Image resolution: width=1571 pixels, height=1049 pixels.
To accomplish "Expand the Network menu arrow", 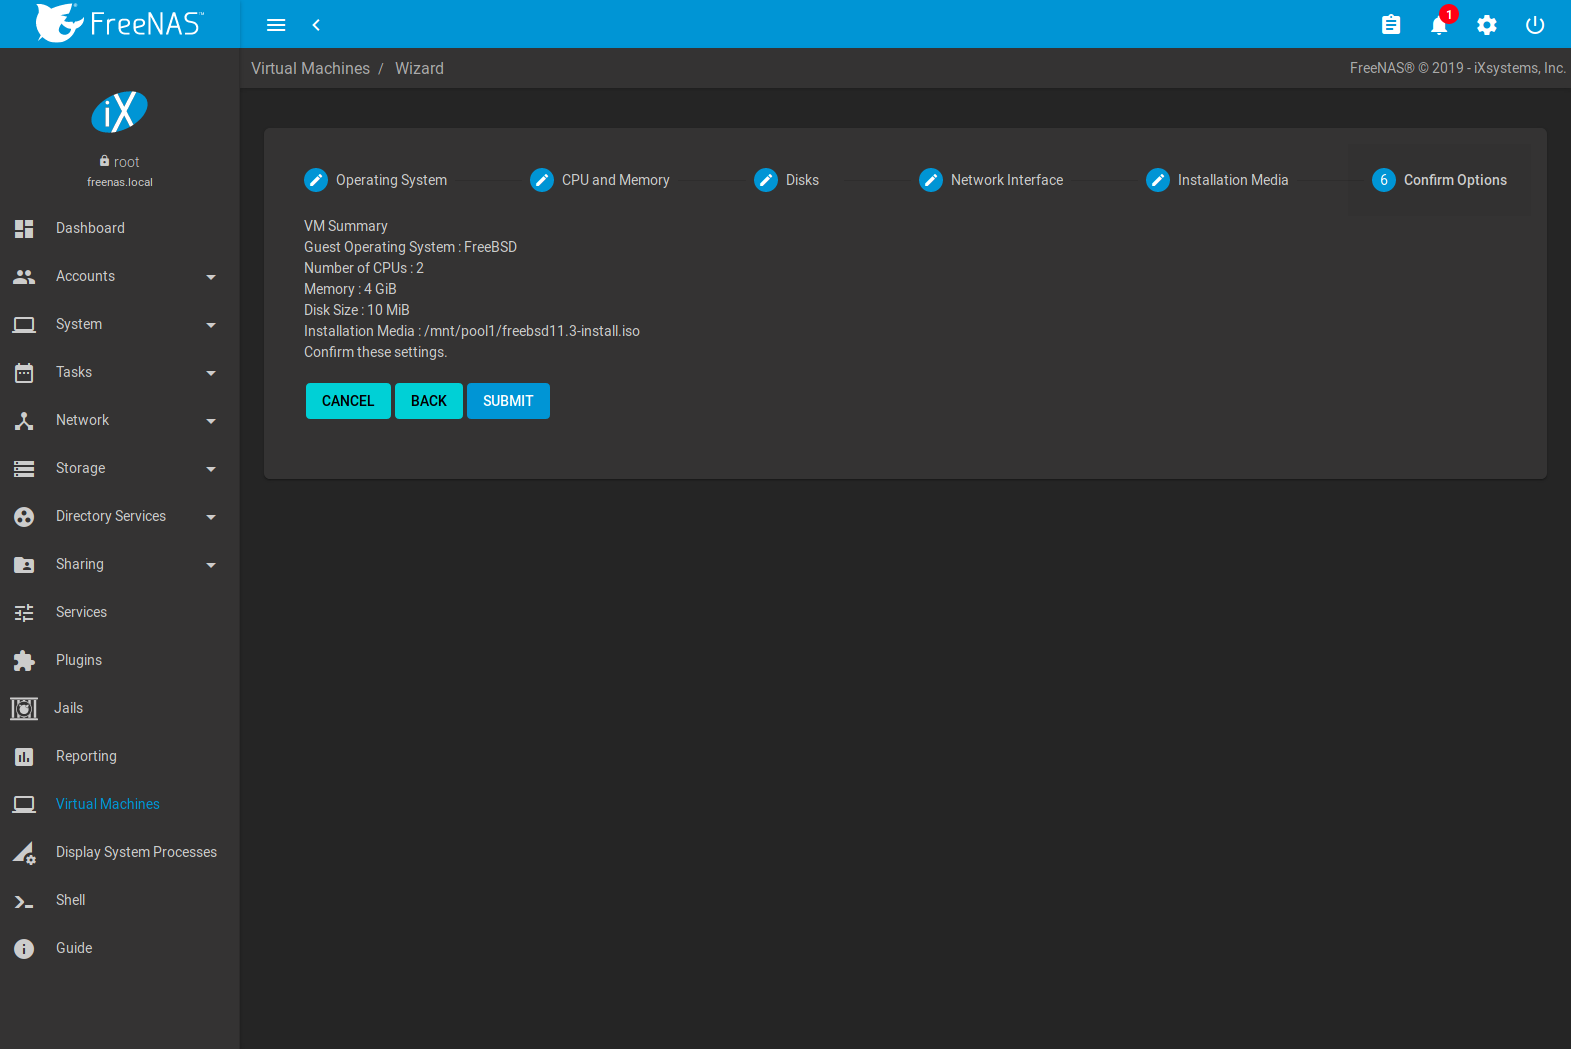I will coord(211,421).
